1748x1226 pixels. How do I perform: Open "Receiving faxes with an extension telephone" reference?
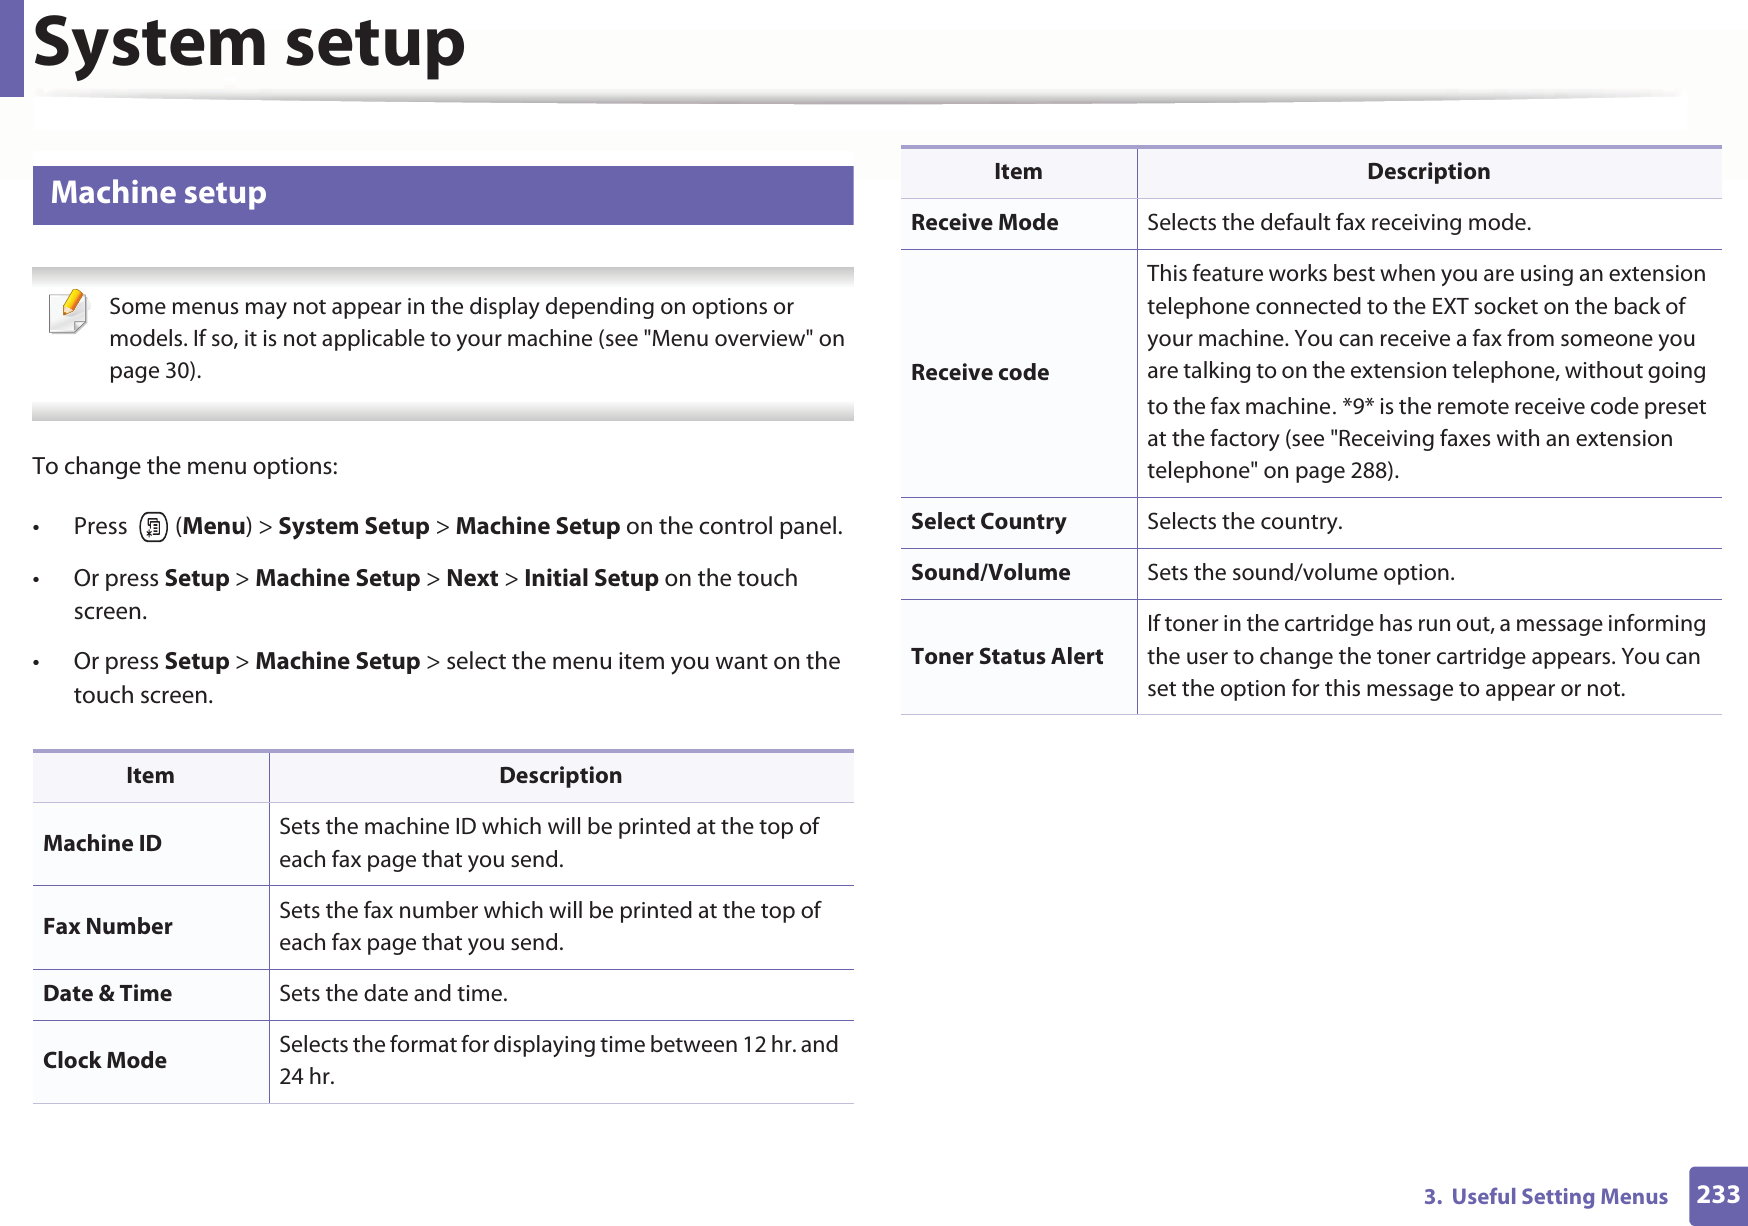click(1504, 439)
